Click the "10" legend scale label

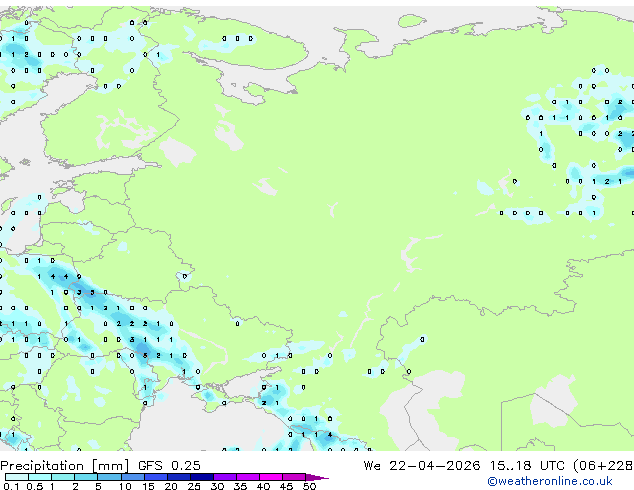[x=125, y=486]
